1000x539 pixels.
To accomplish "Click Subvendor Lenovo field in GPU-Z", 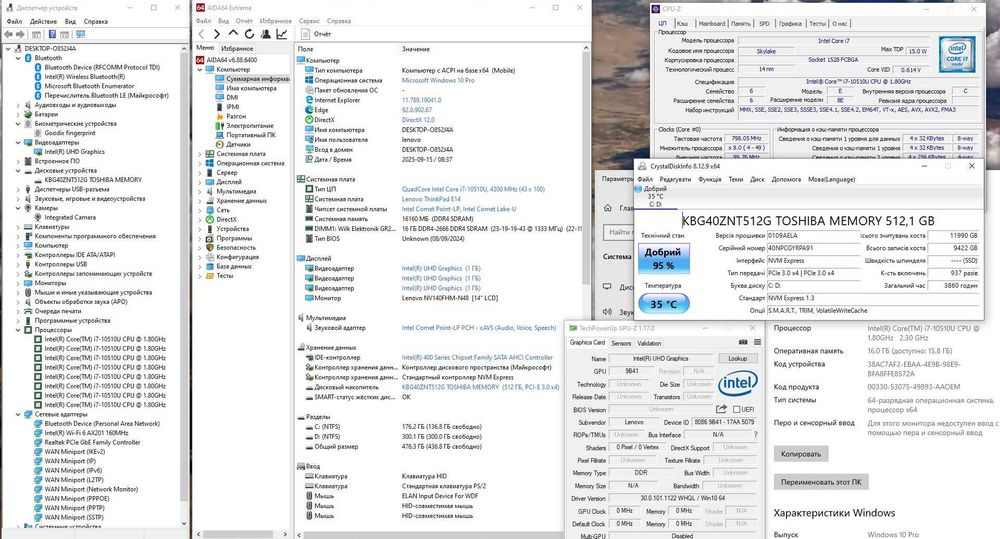I will pos(634,422).
